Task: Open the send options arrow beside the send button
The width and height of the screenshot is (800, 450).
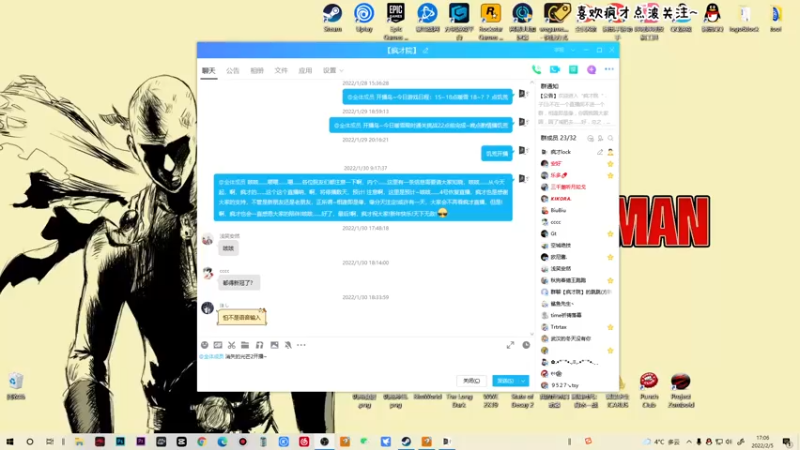Action: click(523, 381)
